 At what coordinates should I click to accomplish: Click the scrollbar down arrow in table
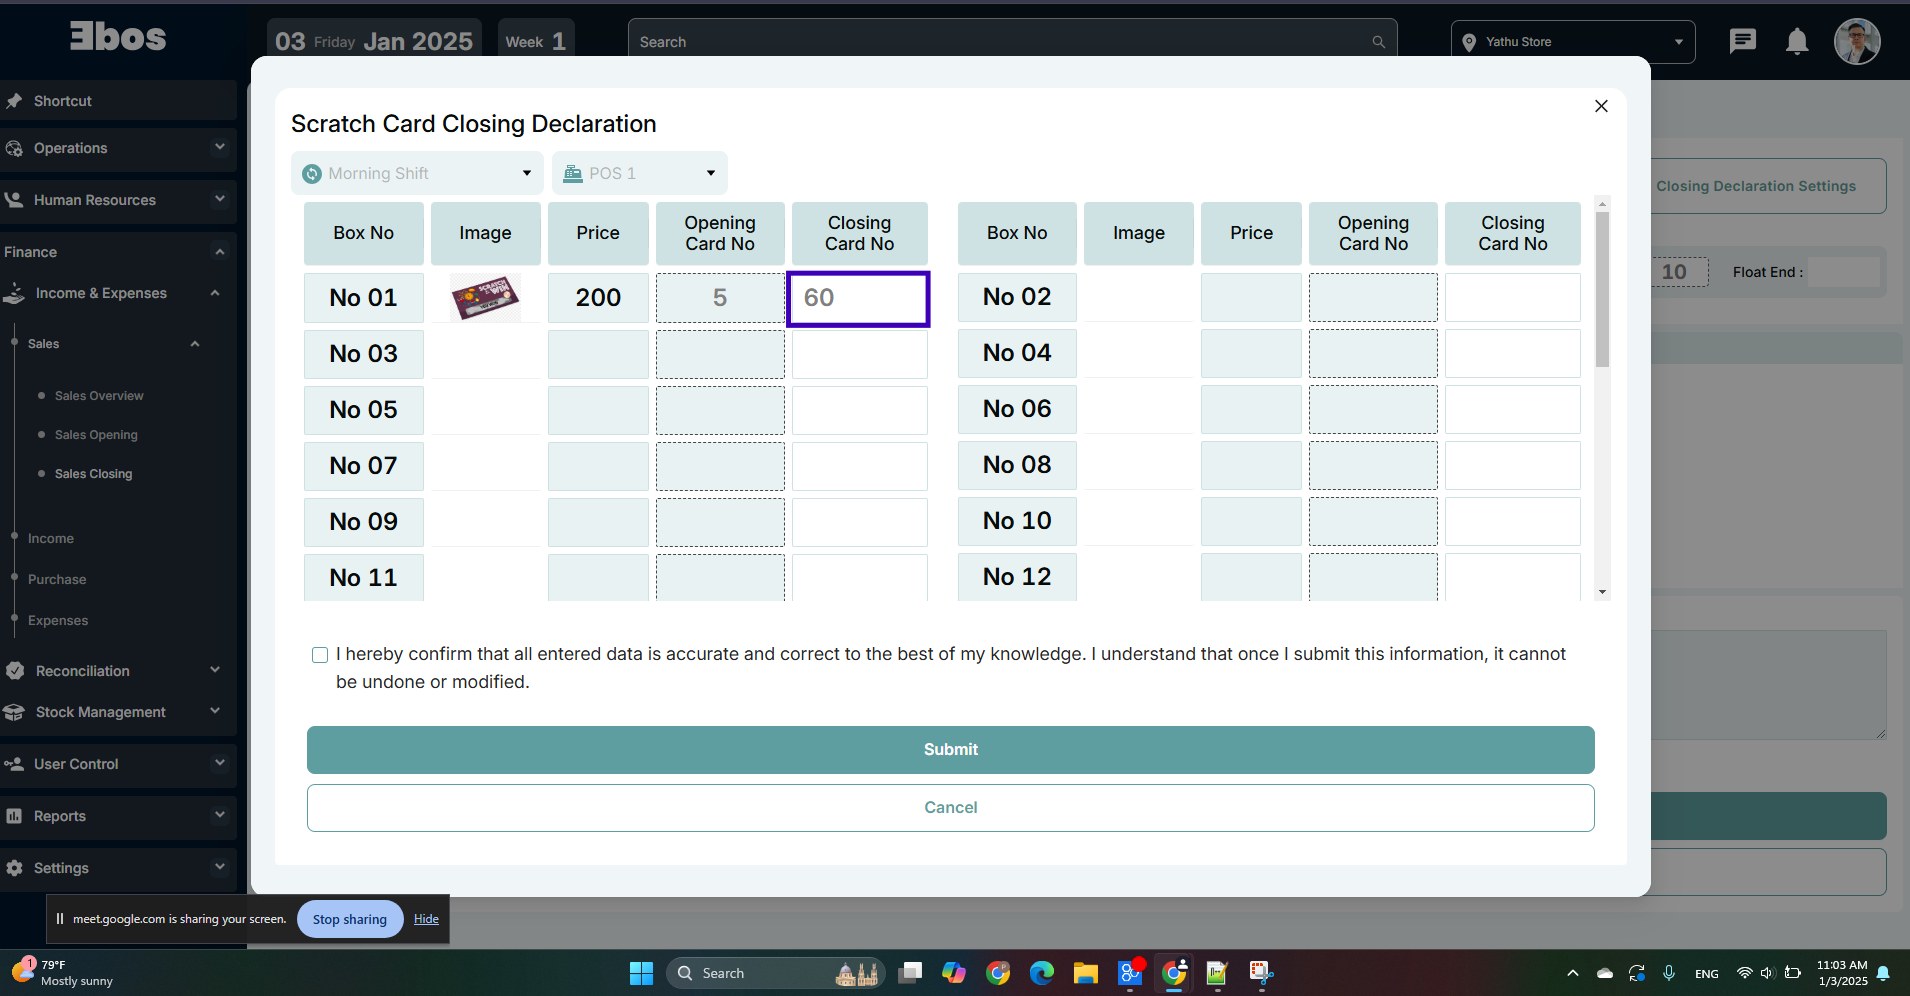click(x=1602, y=592)
